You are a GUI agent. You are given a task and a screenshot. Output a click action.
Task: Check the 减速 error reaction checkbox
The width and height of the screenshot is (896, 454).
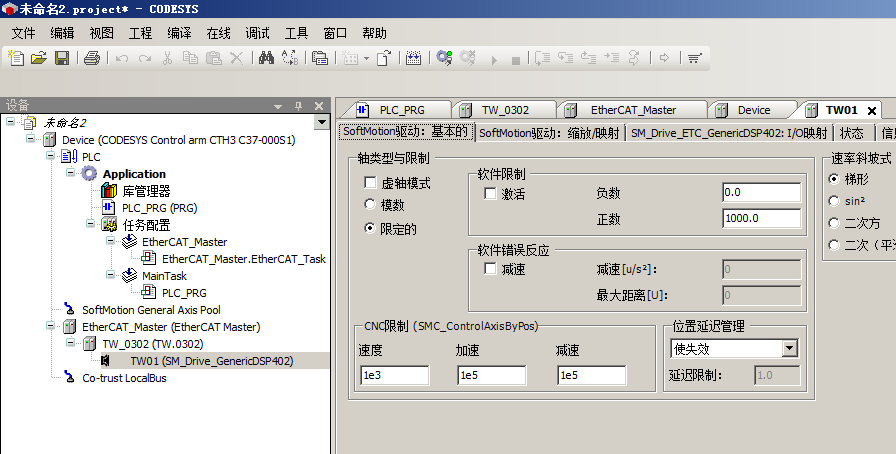(490, 268)
